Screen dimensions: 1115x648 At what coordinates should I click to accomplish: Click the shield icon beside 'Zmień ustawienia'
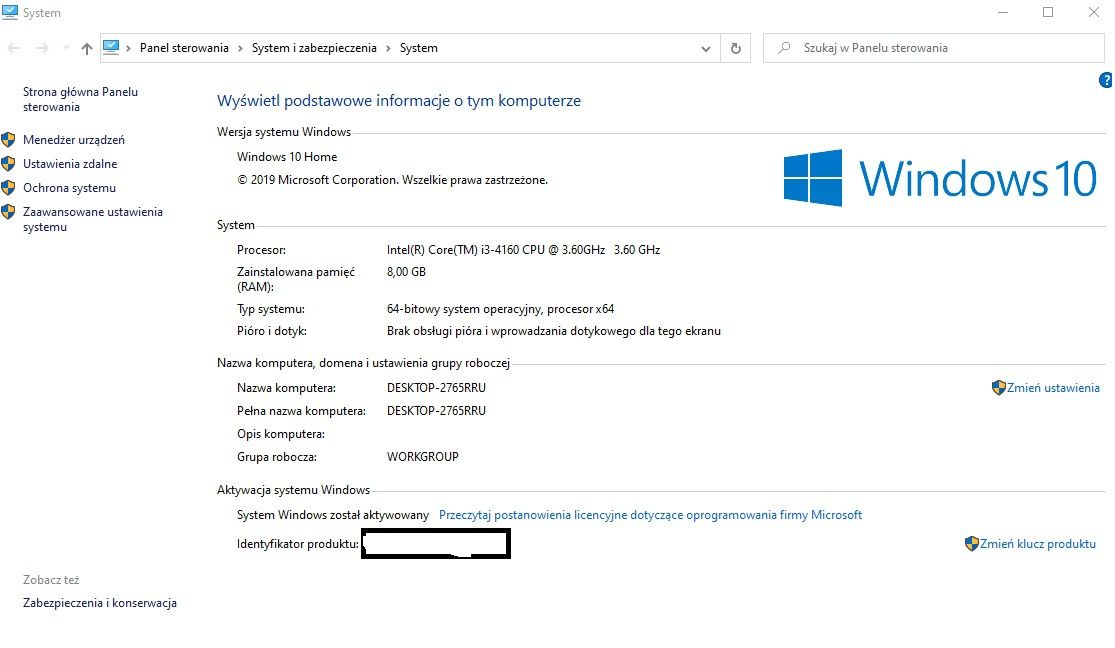[998, 388]
